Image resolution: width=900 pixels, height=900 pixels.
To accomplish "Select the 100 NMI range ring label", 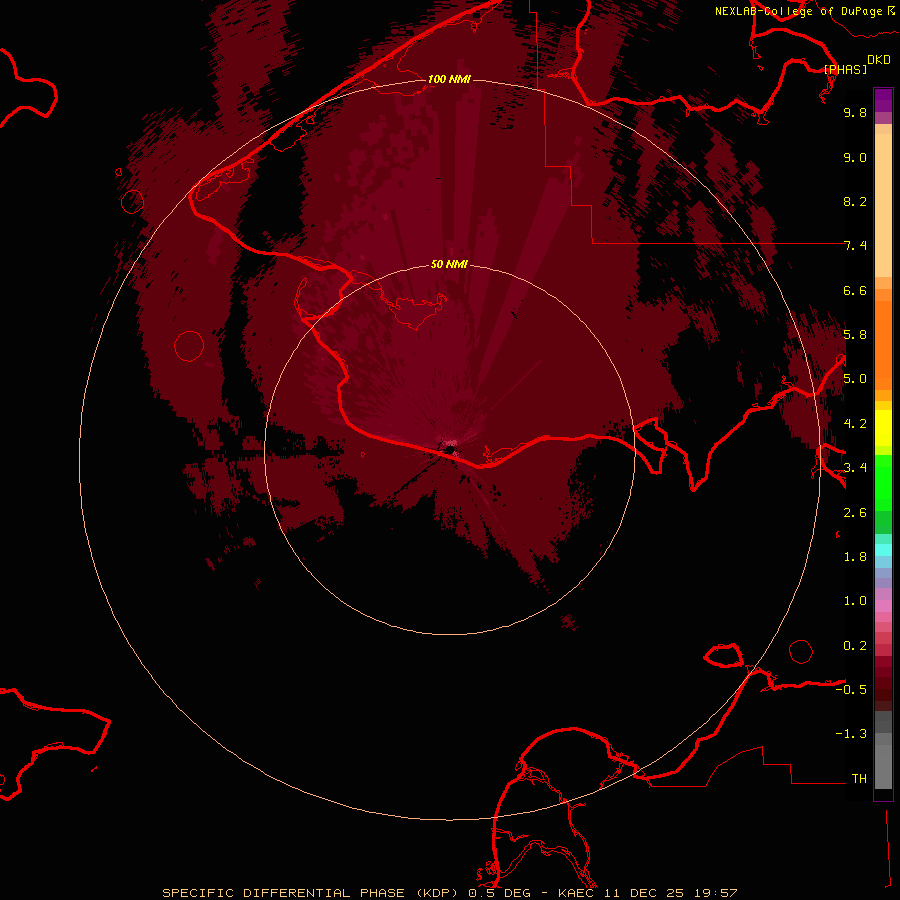I will coord(449,79).
